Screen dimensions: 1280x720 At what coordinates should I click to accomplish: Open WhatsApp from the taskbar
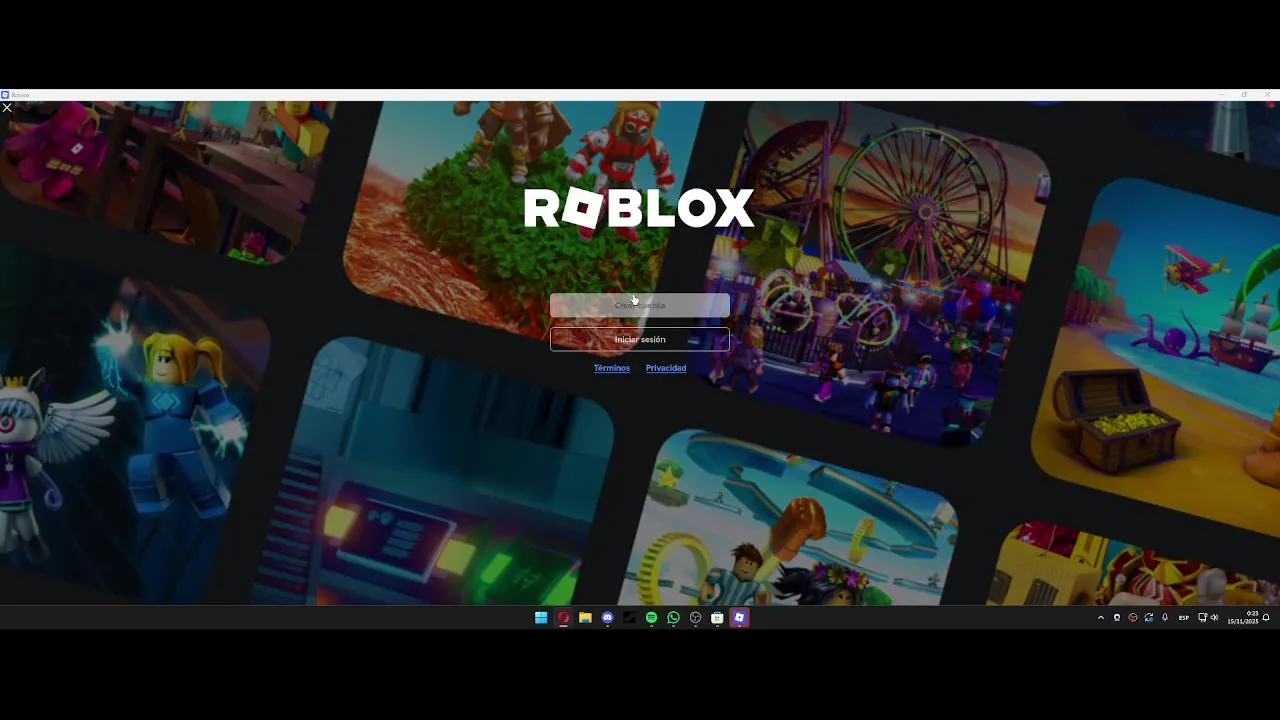point(673,618)
